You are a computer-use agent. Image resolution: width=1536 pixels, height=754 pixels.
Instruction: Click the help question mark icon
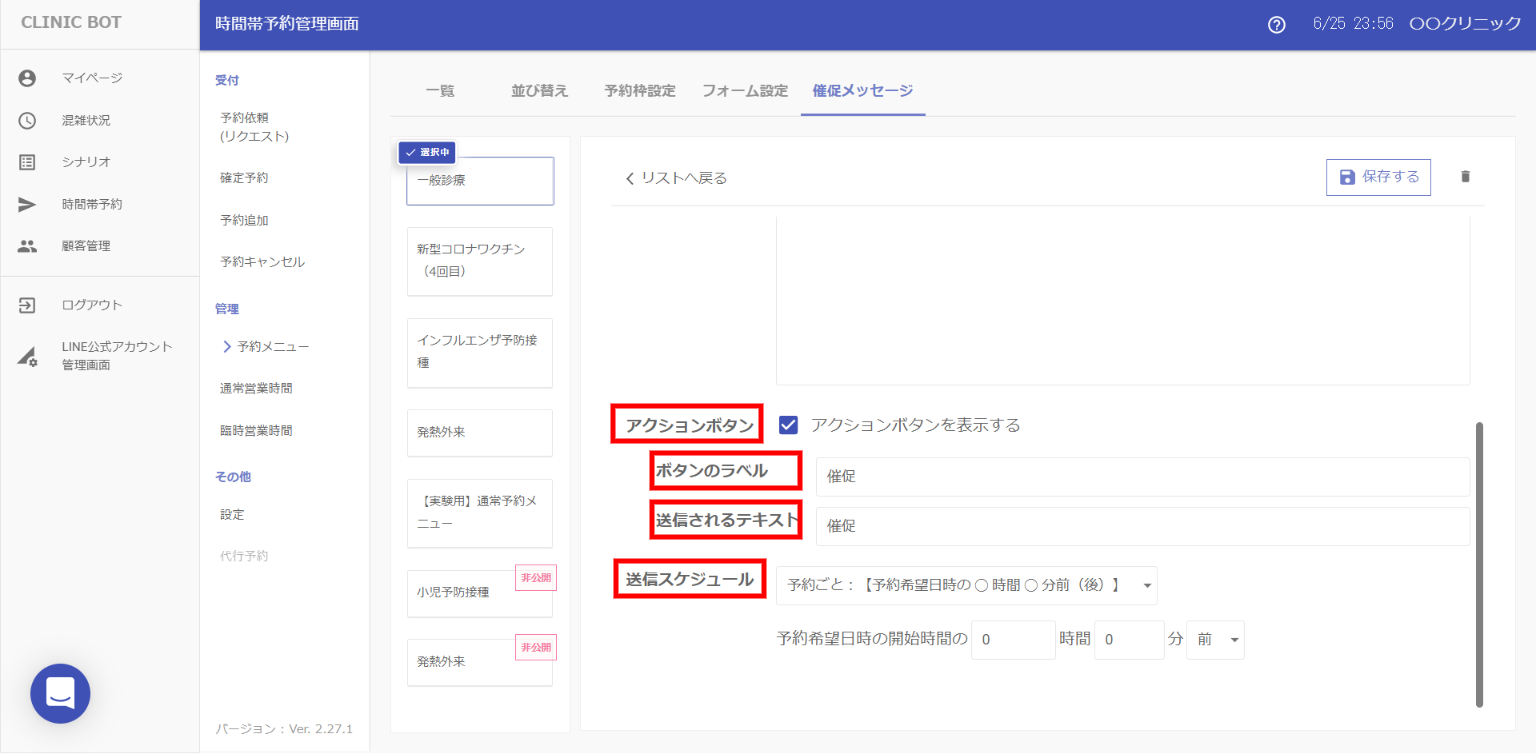coord(1276,25)
